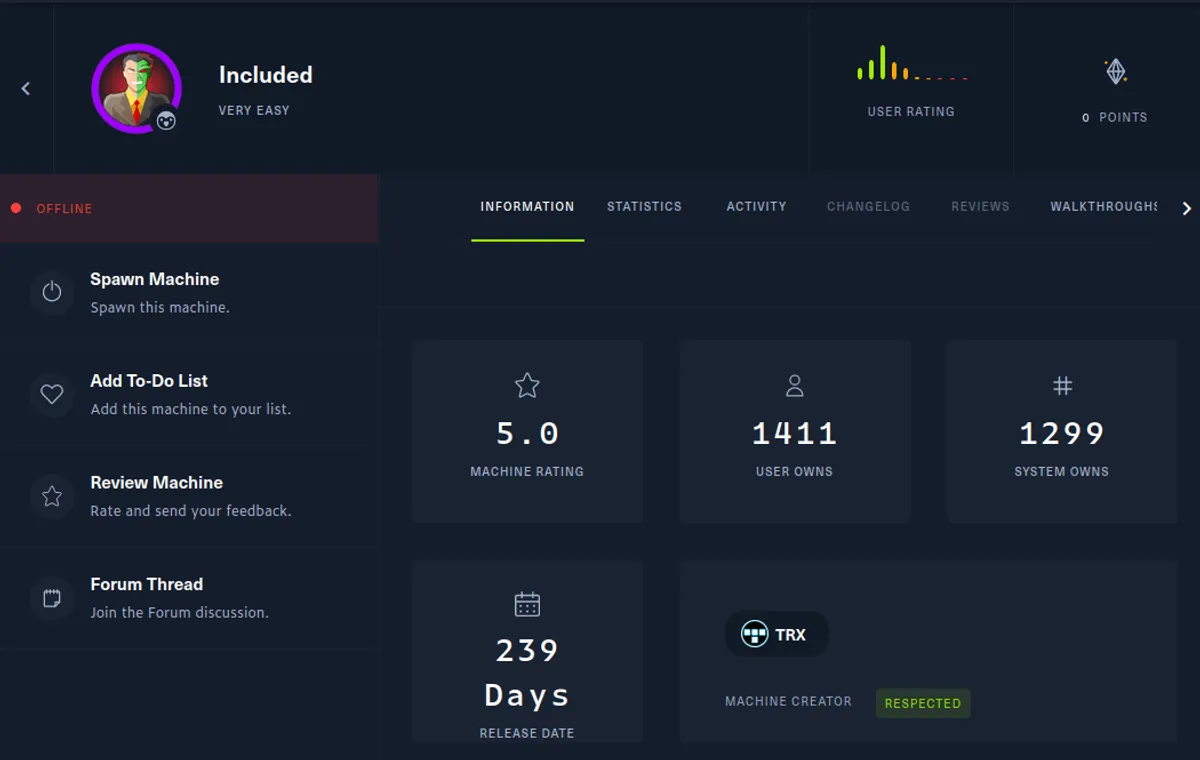Select the Changelog tab
The image size is (1200, 760).
868,207
